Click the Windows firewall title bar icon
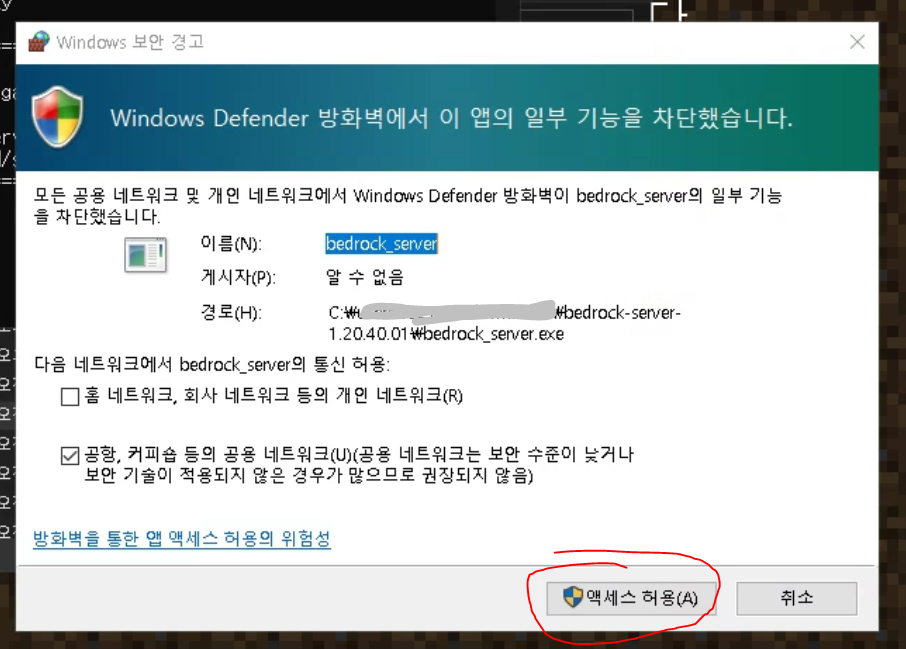Image resolution: width=906 pixels, height=649 pixels. pos(39,42)
